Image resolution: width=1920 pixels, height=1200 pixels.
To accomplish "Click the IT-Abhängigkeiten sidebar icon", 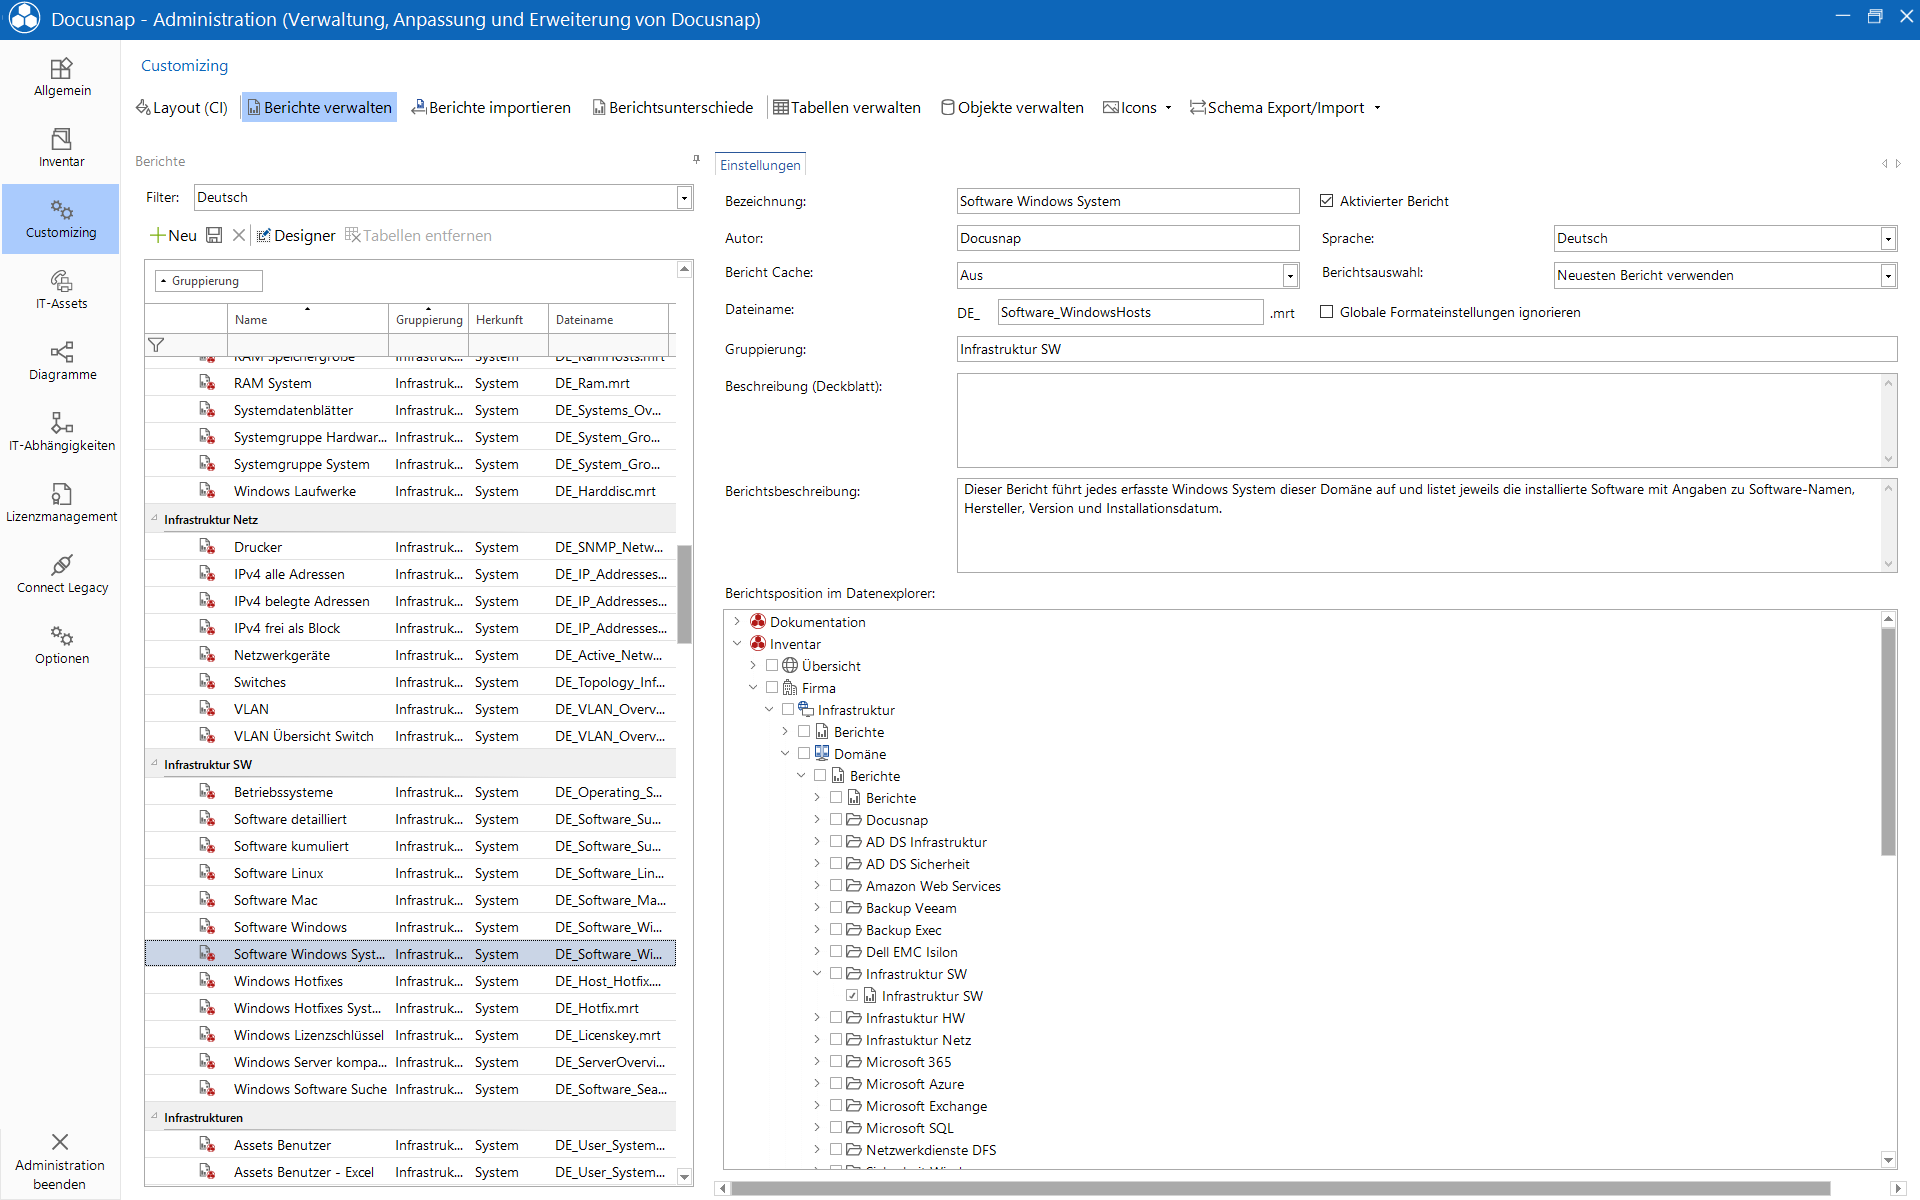I will [61, 431].
